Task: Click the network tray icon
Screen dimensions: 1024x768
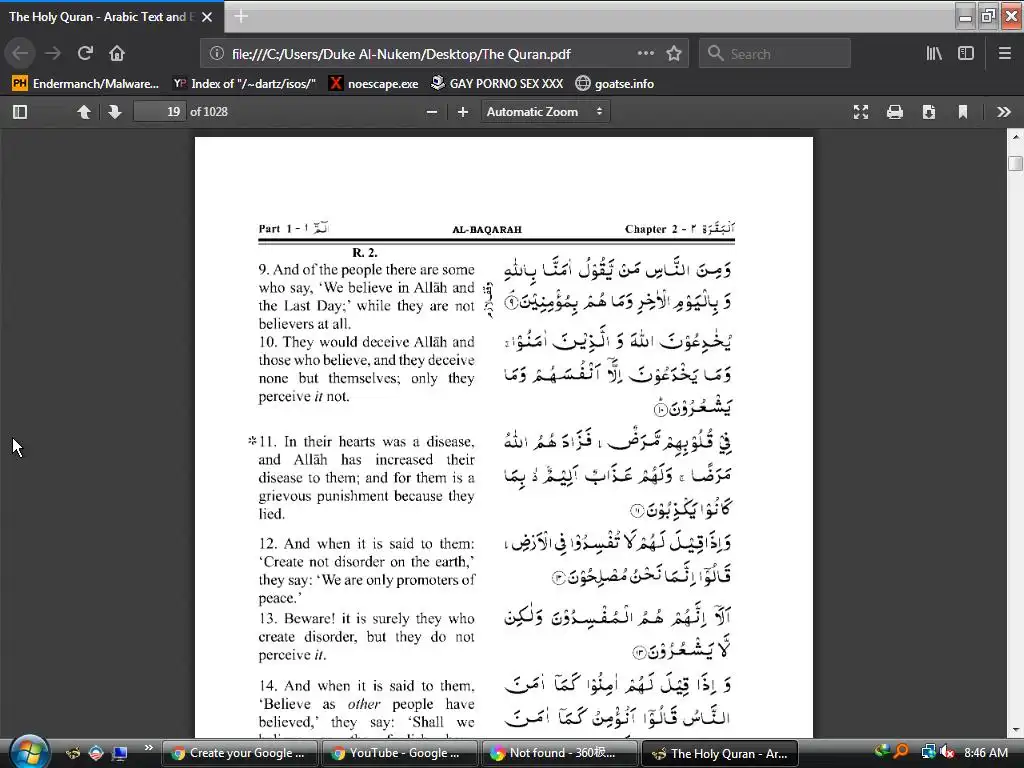Action: click(928, 753)
